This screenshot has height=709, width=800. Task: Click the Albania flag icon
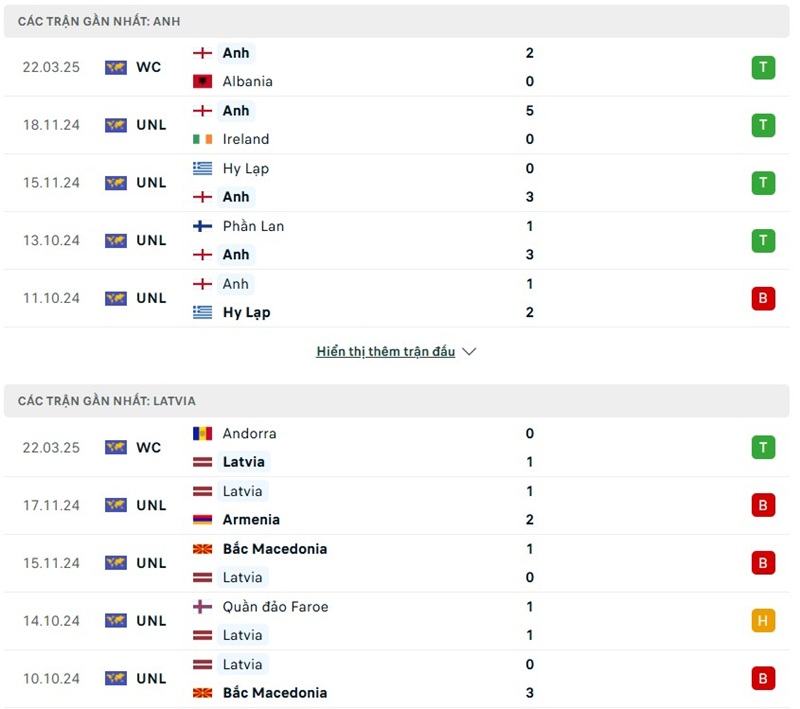click(202, 81)
